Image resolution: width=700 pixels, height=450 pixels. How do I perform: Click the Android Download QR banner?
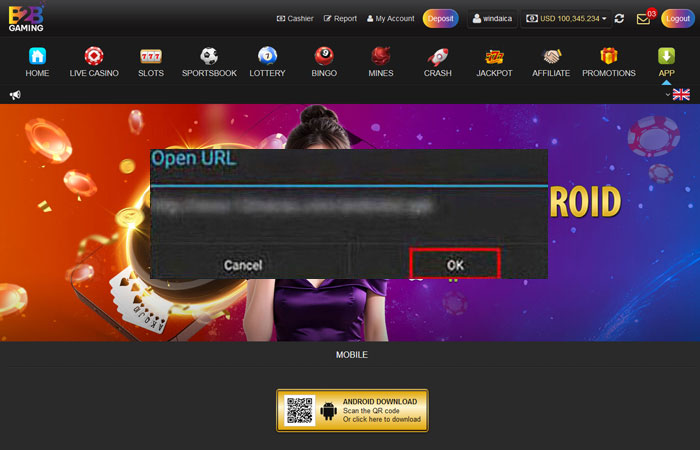352,410
